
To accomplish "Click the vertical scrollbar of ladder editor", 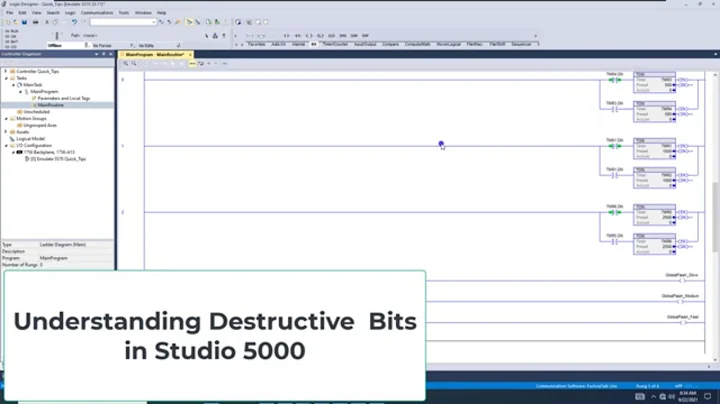I will (x=715, y=217).
